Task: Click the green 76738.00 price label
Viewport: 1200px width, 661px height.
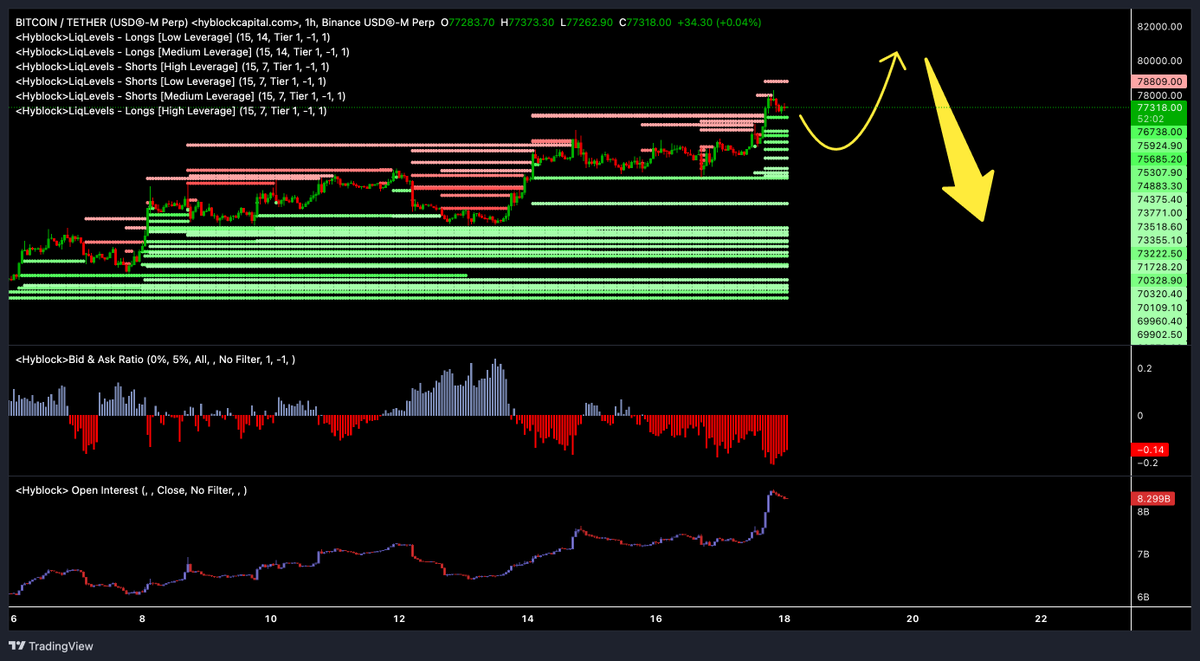Action: pyautogui.click(x=1160, y=131)
